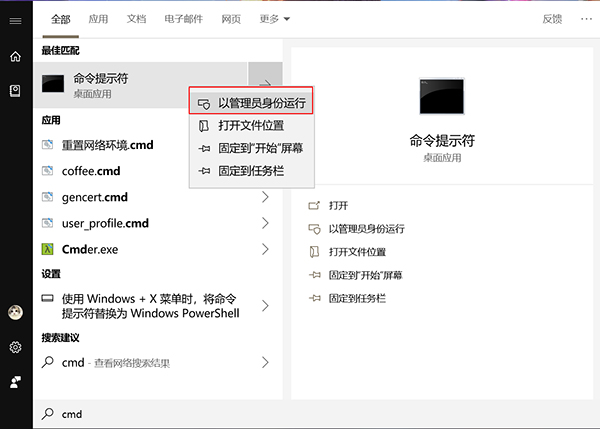Image resolution: width=600 pixels, height=429 pixels.
Task: Choose 固定到任务栏 in context menu
Action: pos(251,171)
